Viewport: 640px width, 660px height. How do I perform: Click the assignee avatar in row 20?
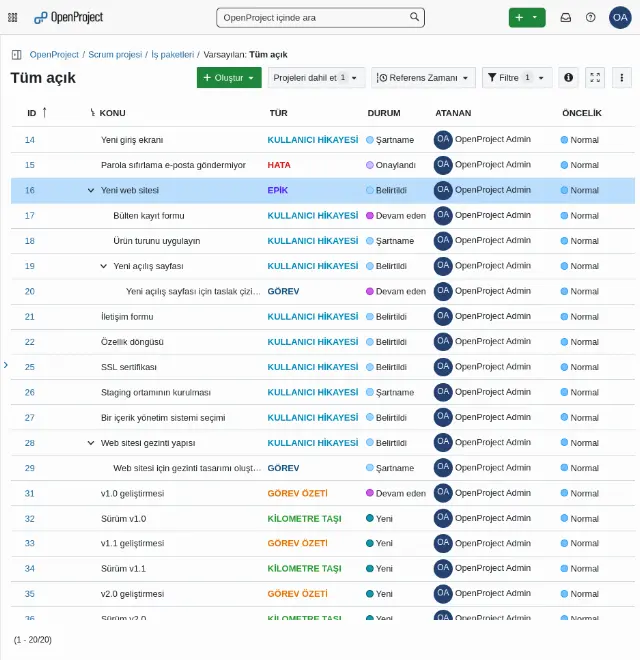point(443,291)
